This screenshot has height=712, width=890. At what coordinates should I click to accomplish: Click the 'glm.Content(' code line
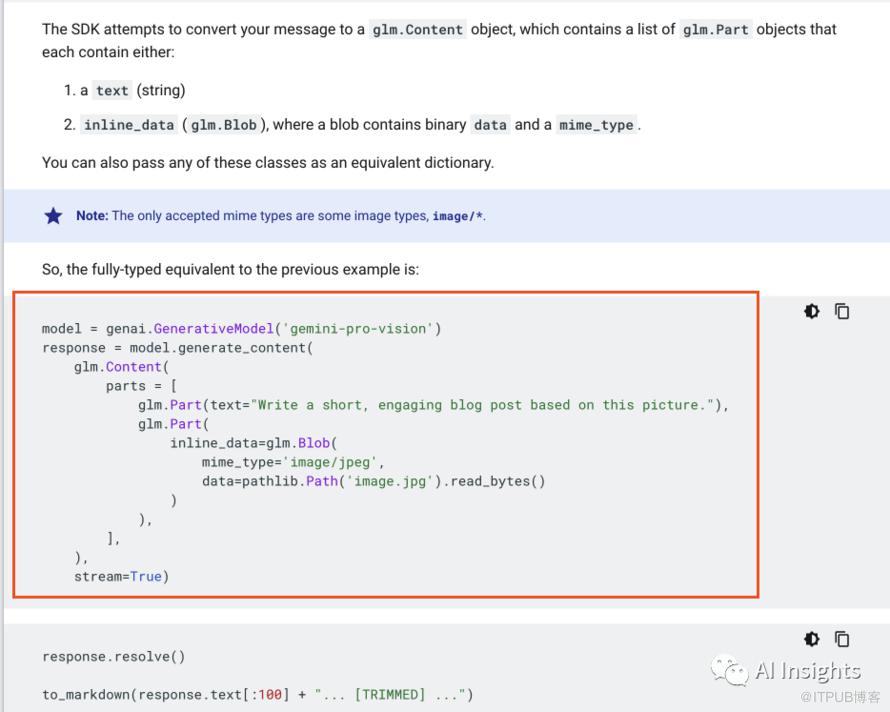(x=121, y=367)
